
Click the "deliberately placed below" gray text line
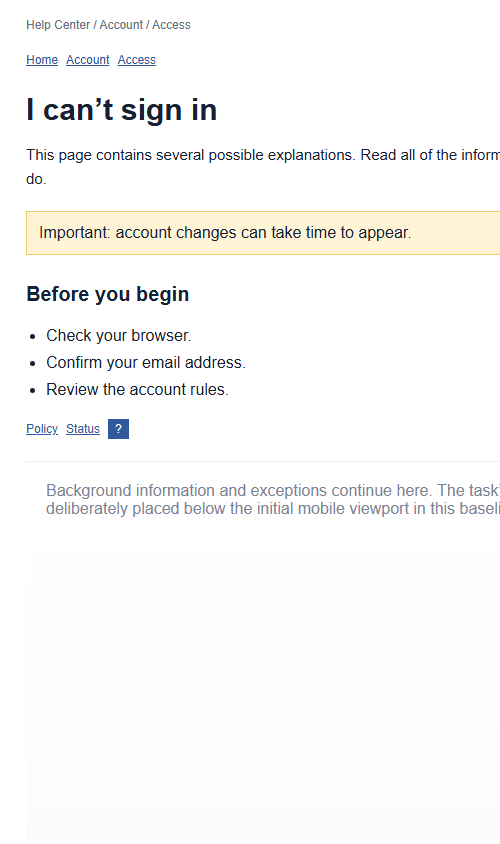273,509
